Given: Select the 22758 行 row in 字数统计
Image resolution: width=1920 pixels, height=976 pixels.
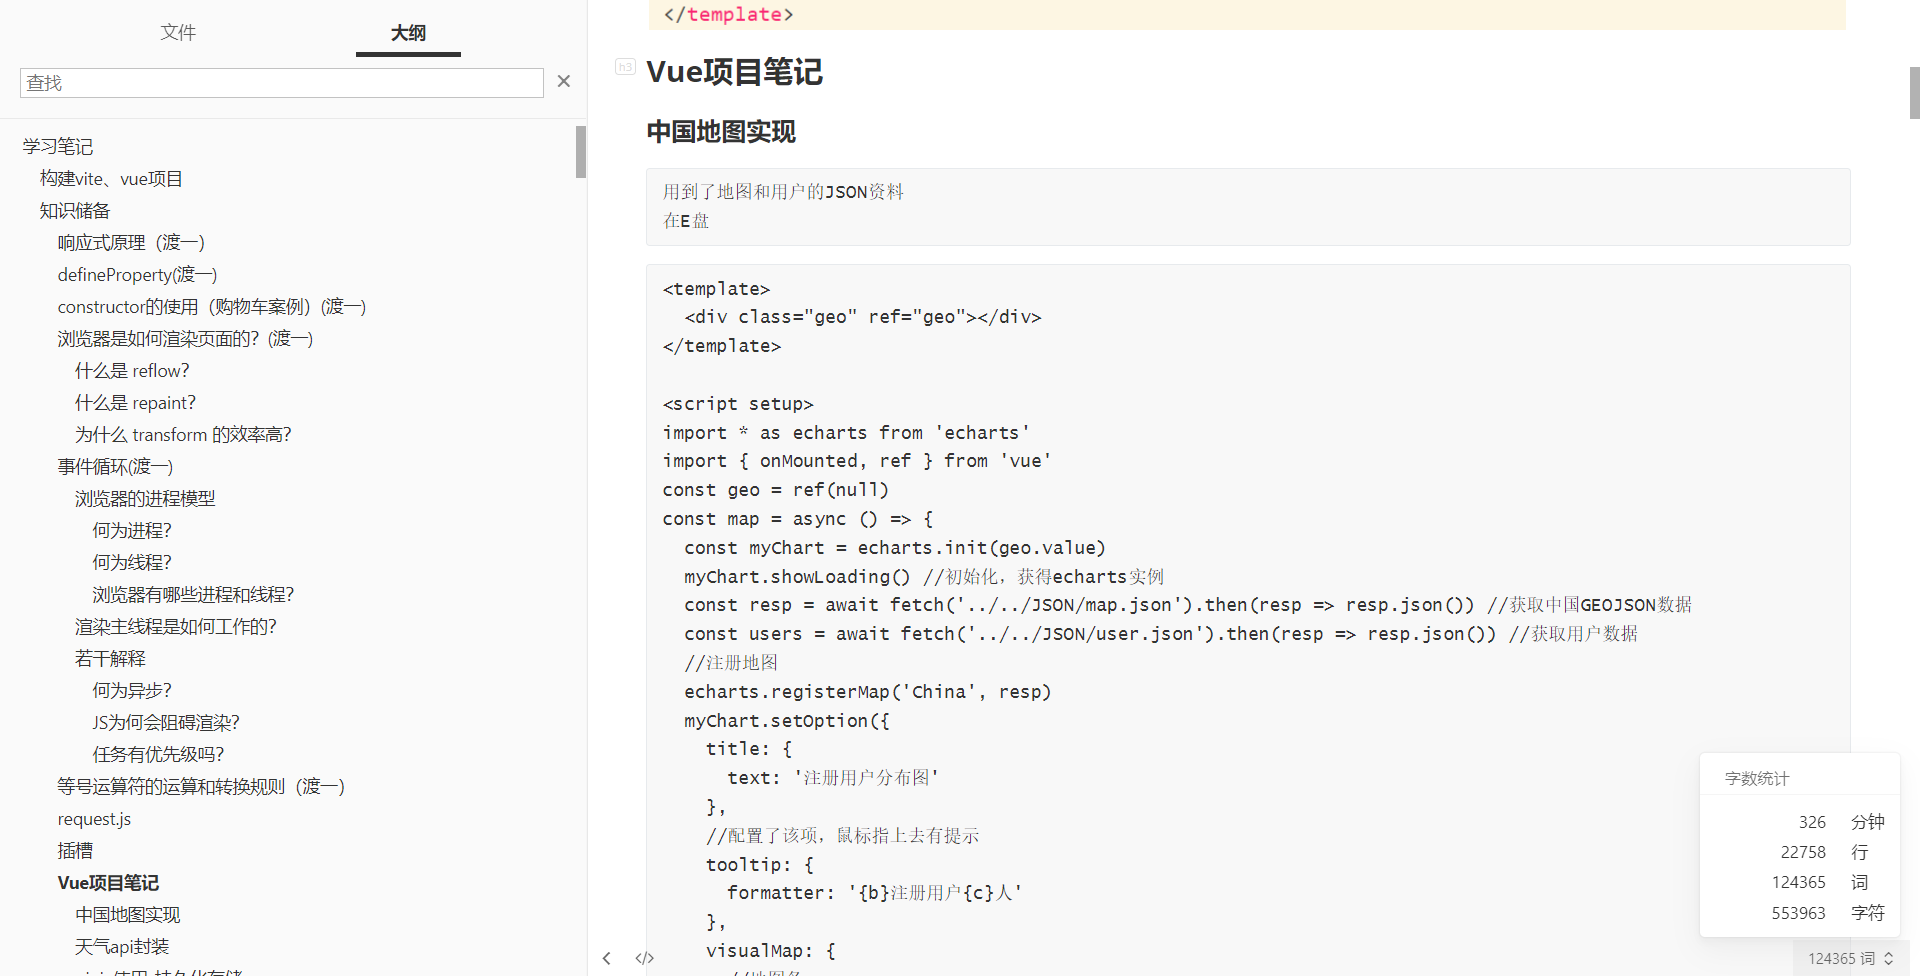Looking at the screenshot, I should pos(1800,852).
